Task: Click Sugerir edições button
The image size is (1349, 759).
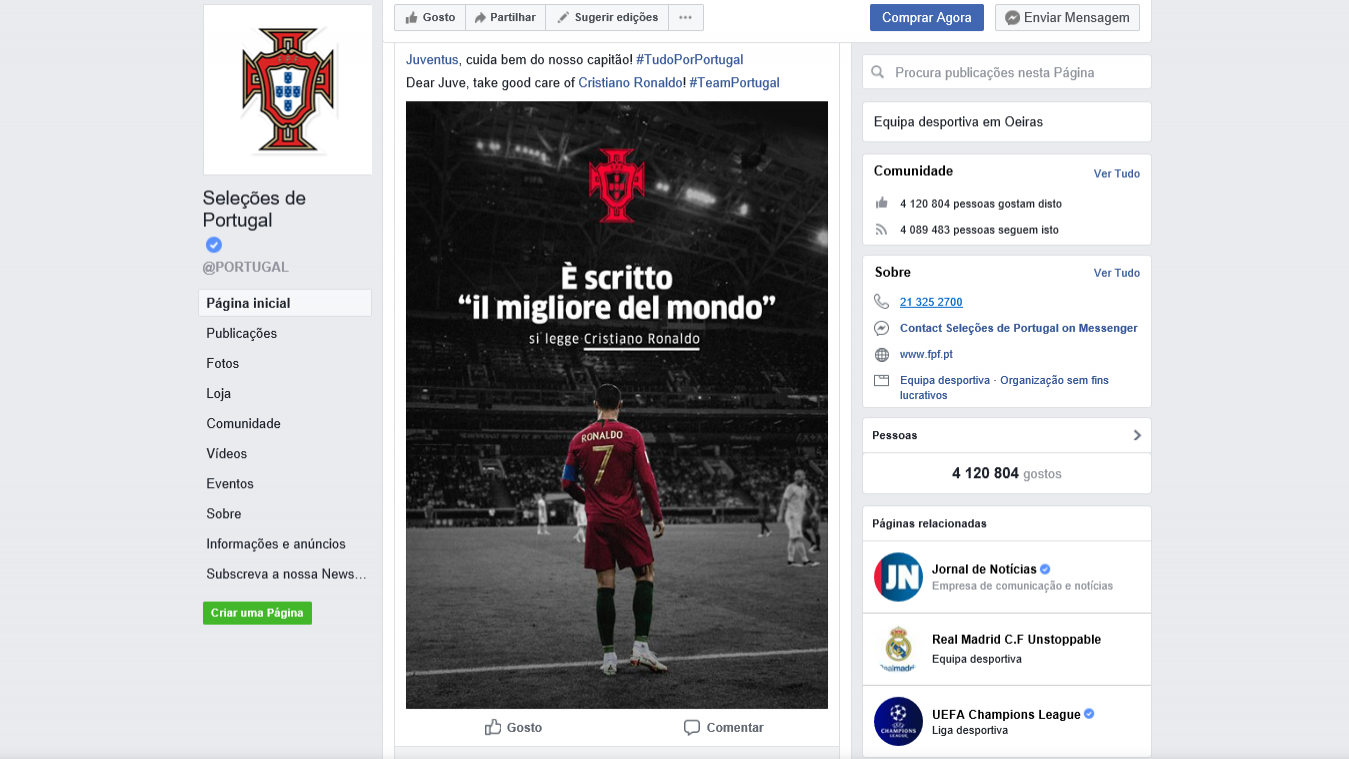Action: (x=607, y=17)
